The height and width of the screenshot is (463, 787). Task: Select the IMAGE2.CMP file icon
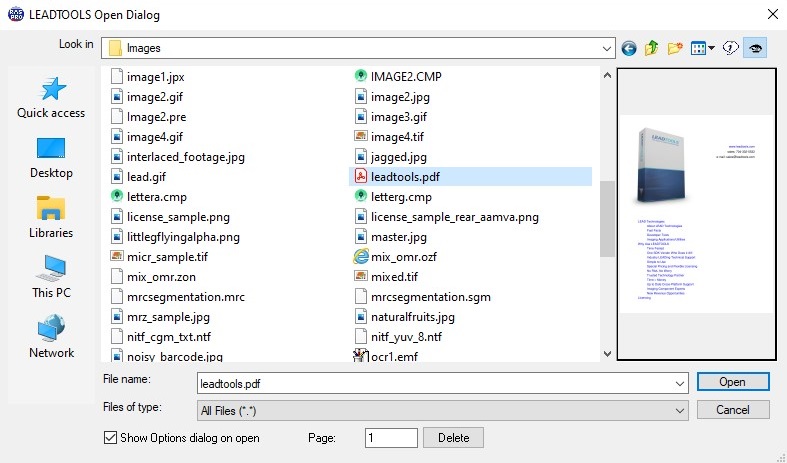pyautogui.click(x=360, y=76)
